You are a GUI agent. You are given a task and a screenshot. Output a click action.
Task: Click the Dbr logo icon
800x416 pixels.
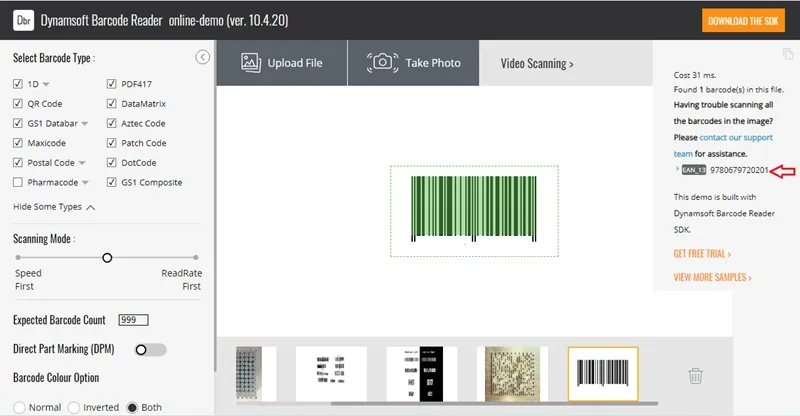tap(23, 20)
